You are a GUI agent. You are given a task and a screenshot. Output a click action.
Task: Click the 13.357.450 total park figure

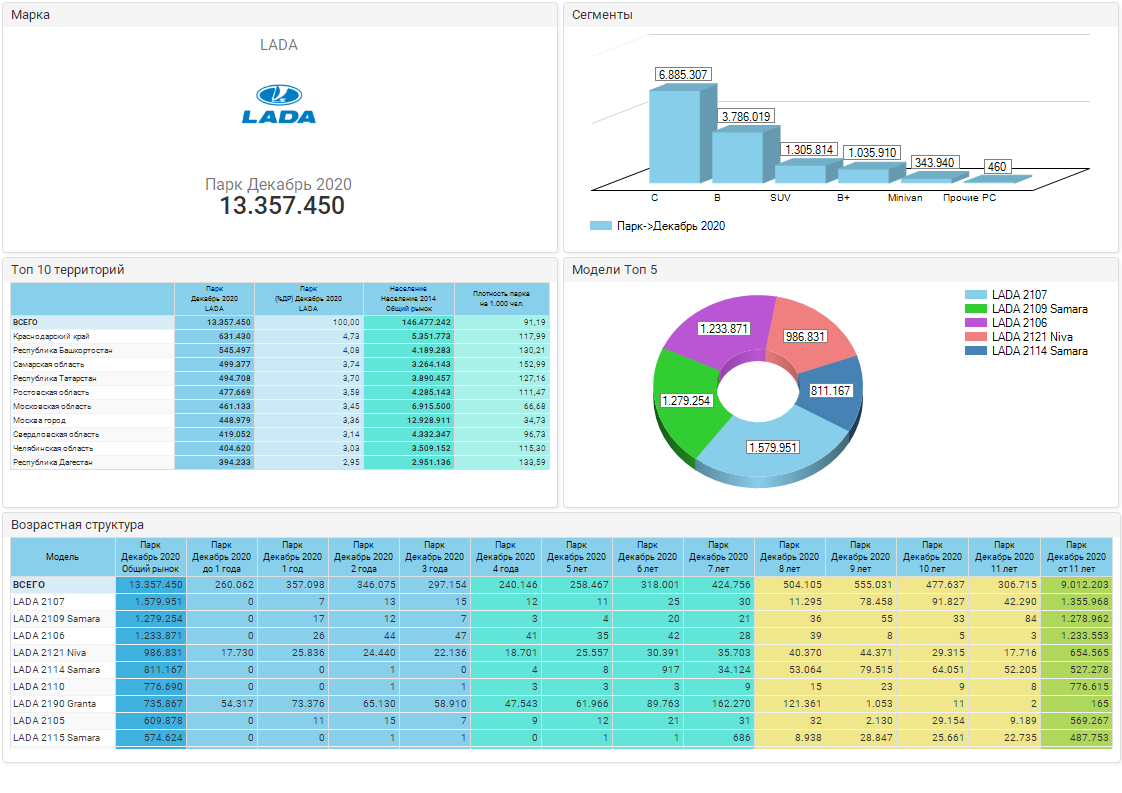click(x=282, y=206)
